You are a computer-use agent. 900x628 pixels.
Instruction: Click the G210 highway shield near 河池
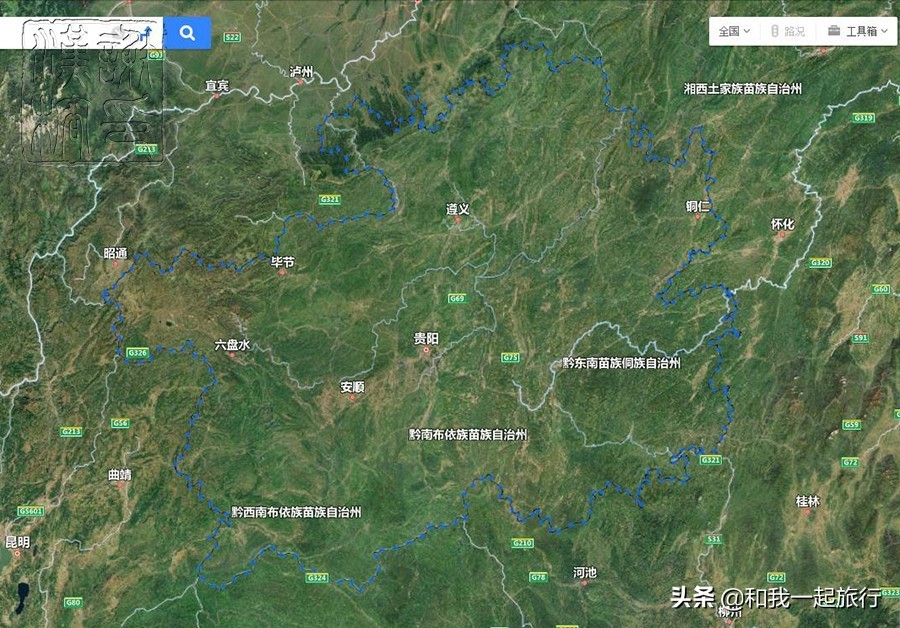[522, 543]
